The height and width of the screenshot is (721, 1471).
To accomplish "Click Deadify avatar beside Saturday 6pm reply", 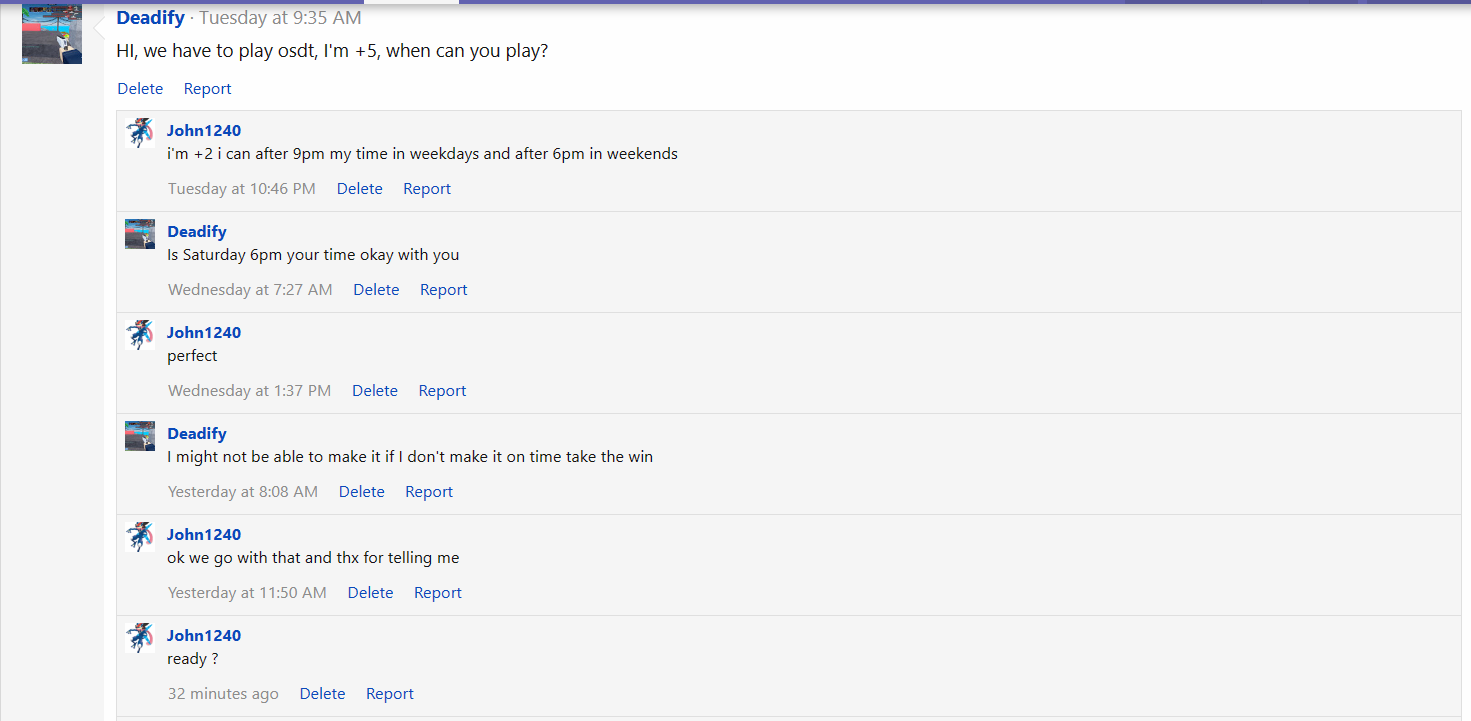I will pyautogui.click(x=140, y=234).
